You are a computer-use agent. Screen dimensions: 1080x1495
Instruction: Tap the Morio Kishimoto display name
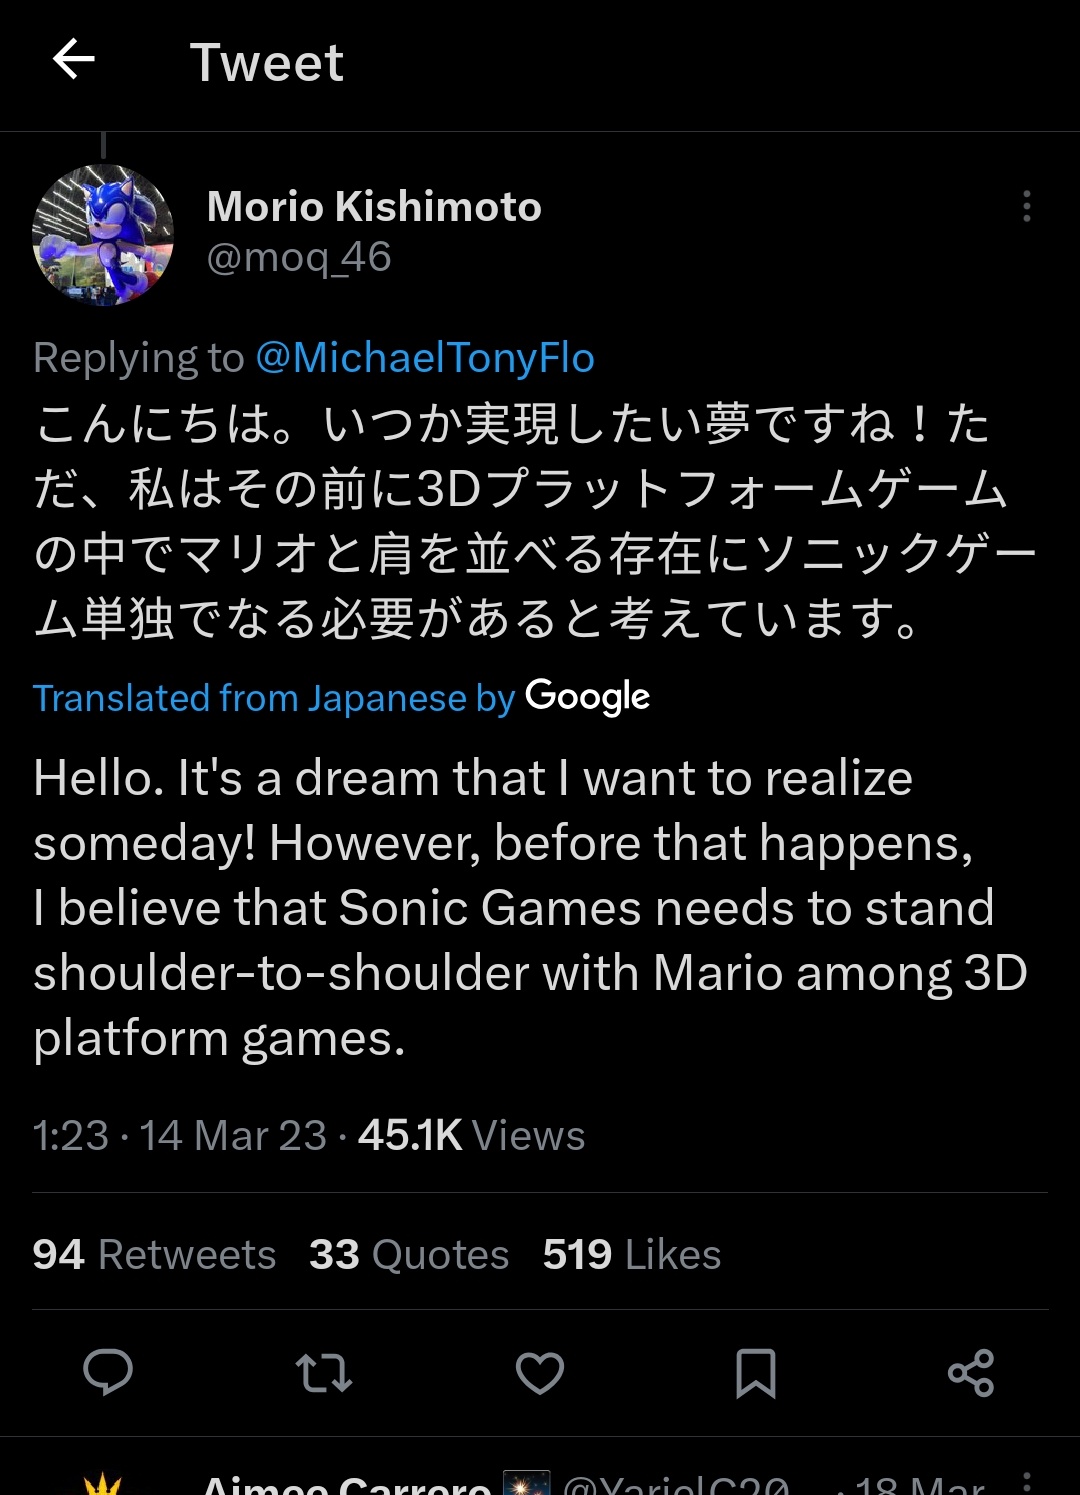click(x=374, y=207)
